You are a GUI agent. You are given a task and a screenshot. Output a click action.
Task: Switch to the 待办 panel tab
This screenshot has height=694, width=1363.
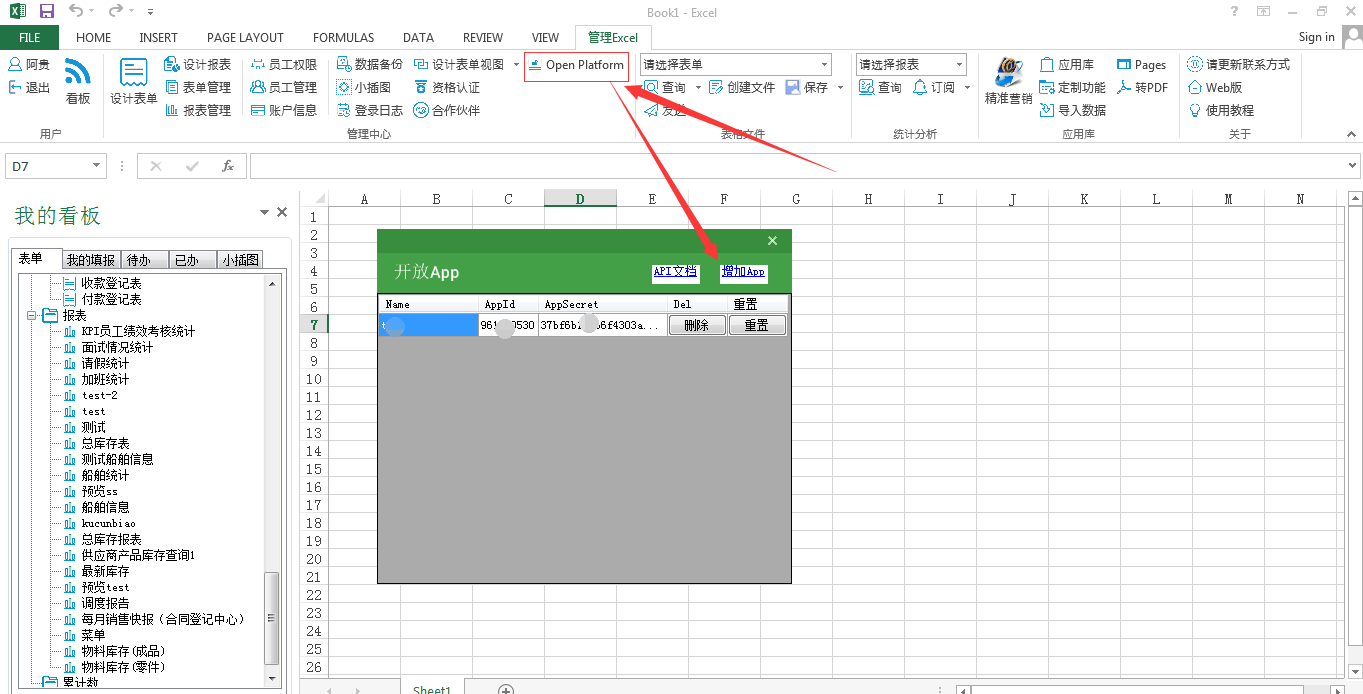click(x=144, y=260)
